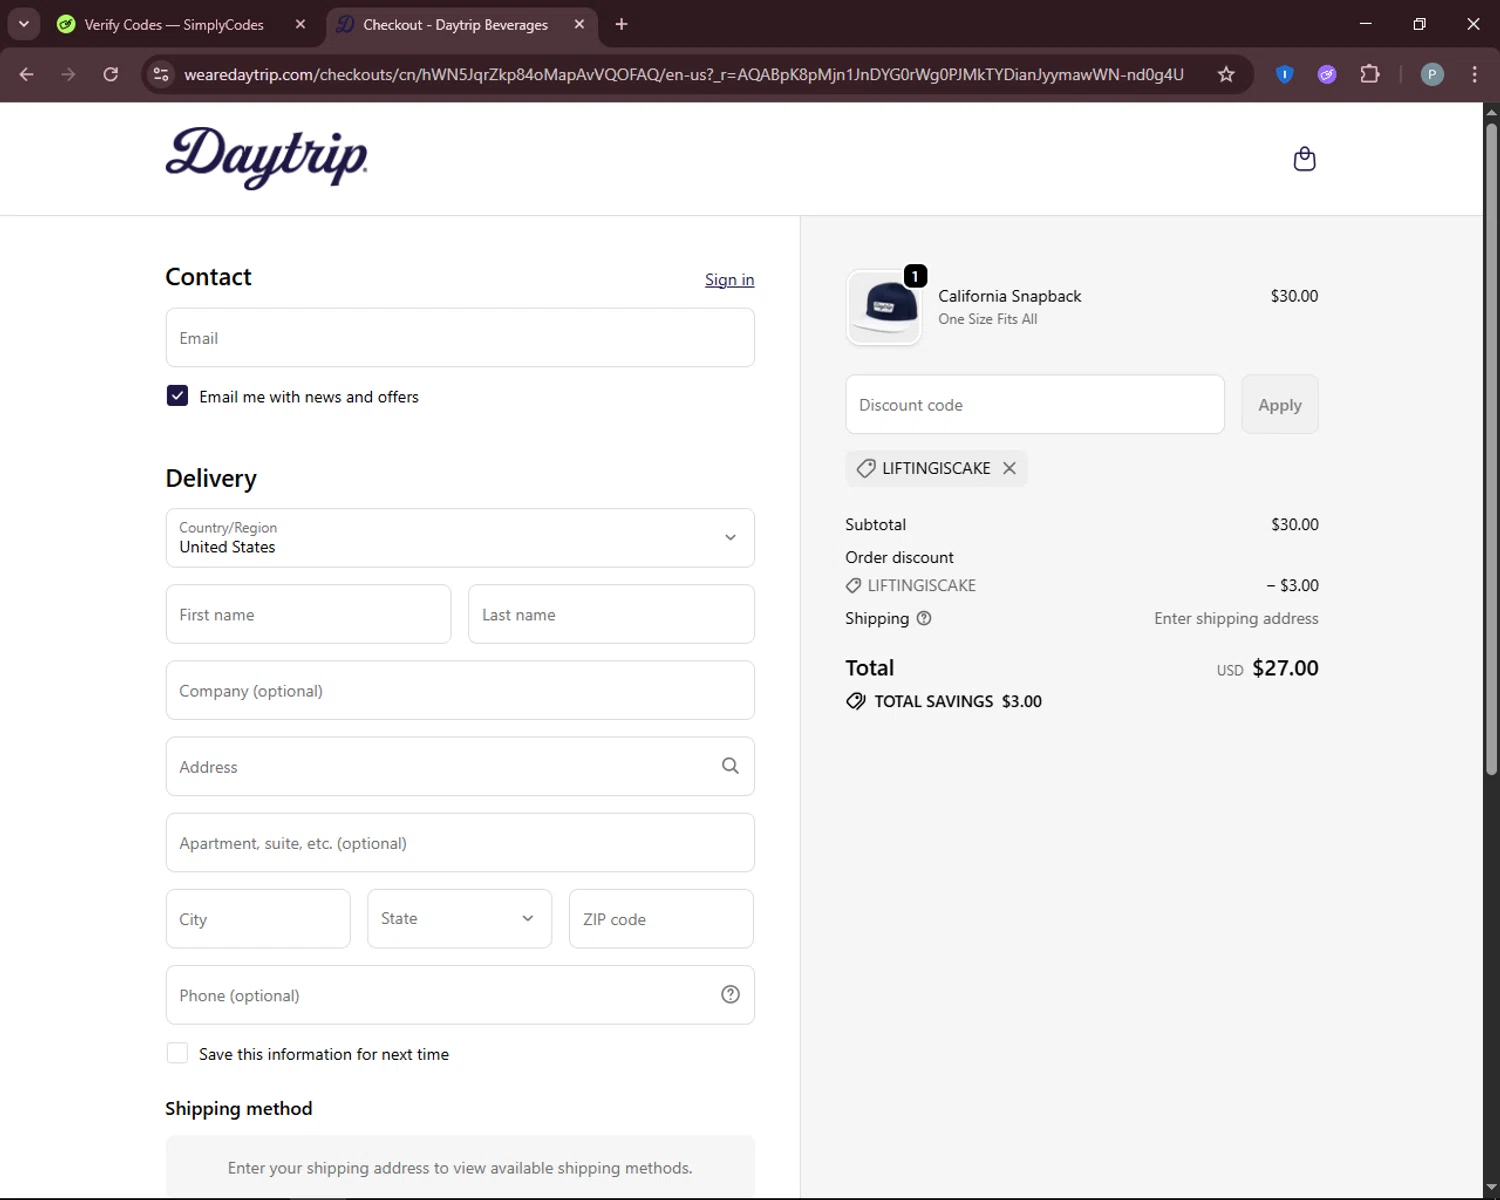Open the purple SimplyCodes extension icon
This screenshot has height=1200, width=1500.
pos(1327,74)
